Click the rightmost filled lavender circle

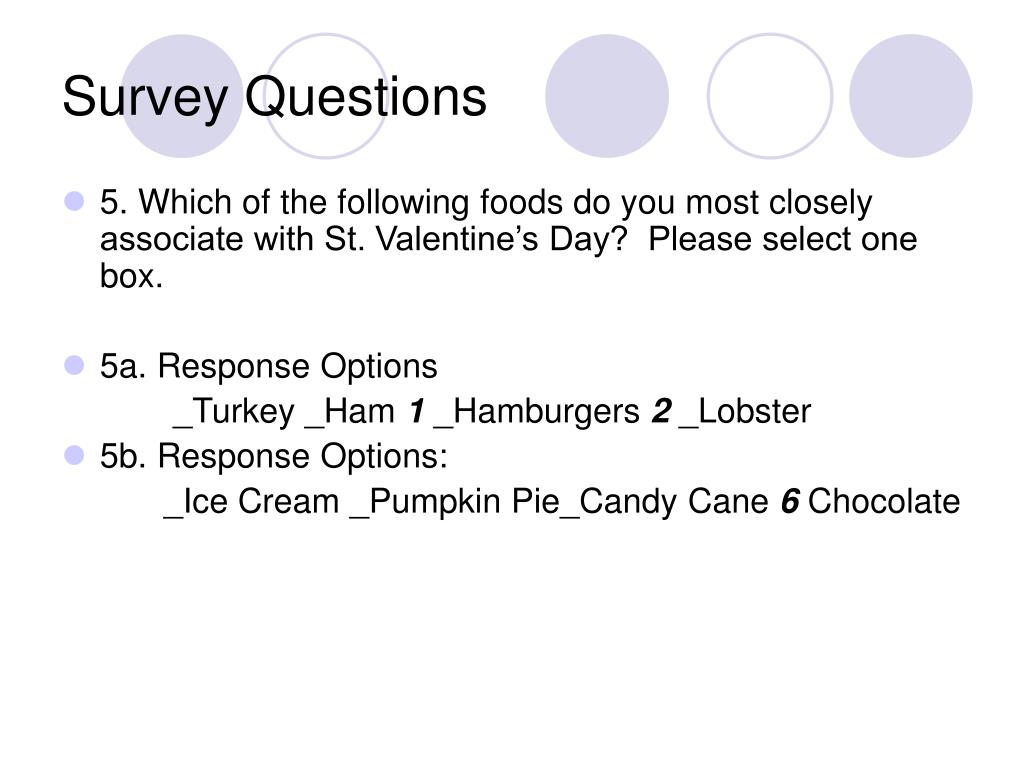point(910,96)
